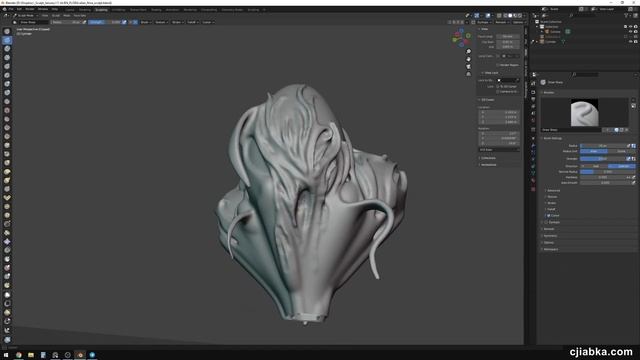This screenshot has height=360, width=640.
Task: Toggle Render Region checkbox in View panel
Action: (498, 65)
